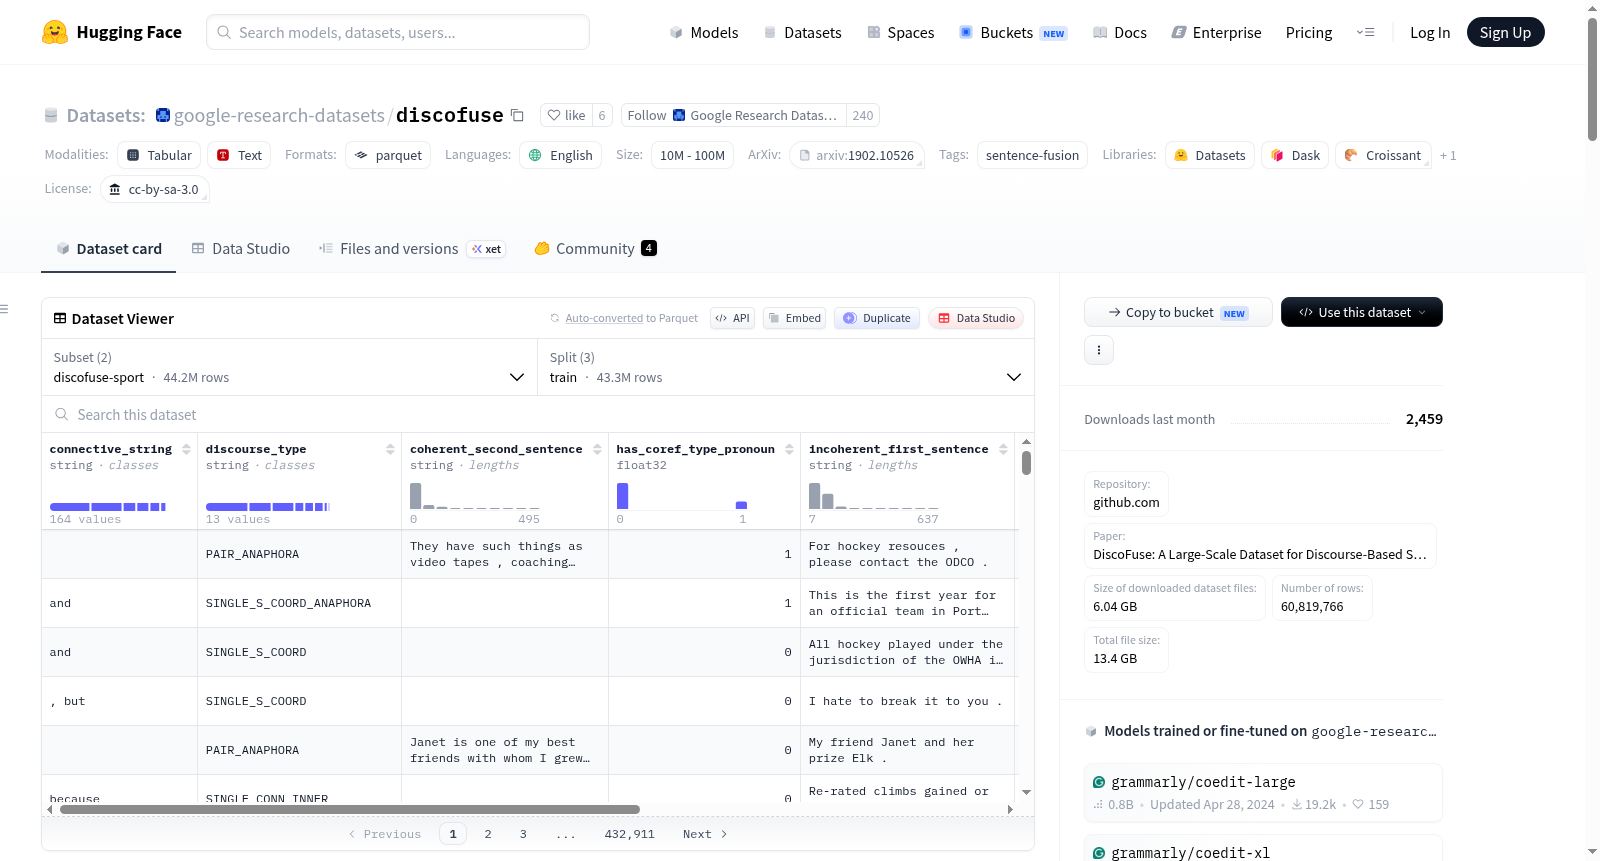Click the Text modality tag

tap(239, 155)
